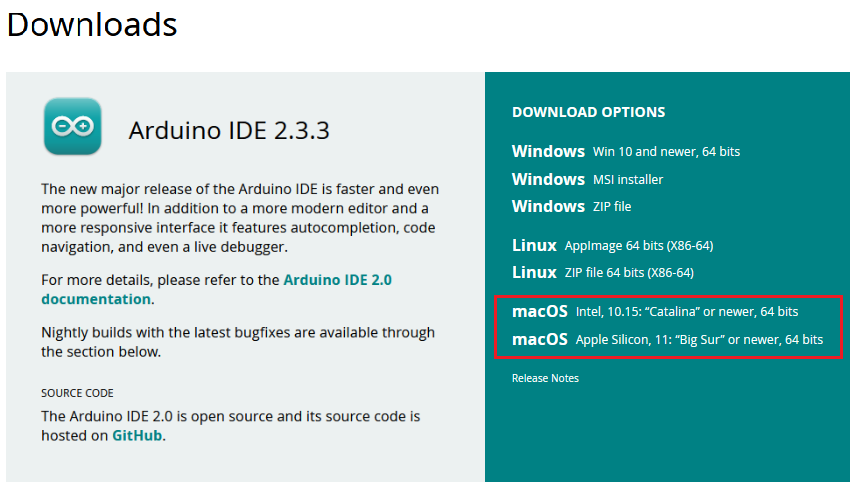The height and width of the screenshot is (482, 850).
Task: Download Windows Win 10 and newer installer
Action: pyautogui.click(x=626, y=151)
